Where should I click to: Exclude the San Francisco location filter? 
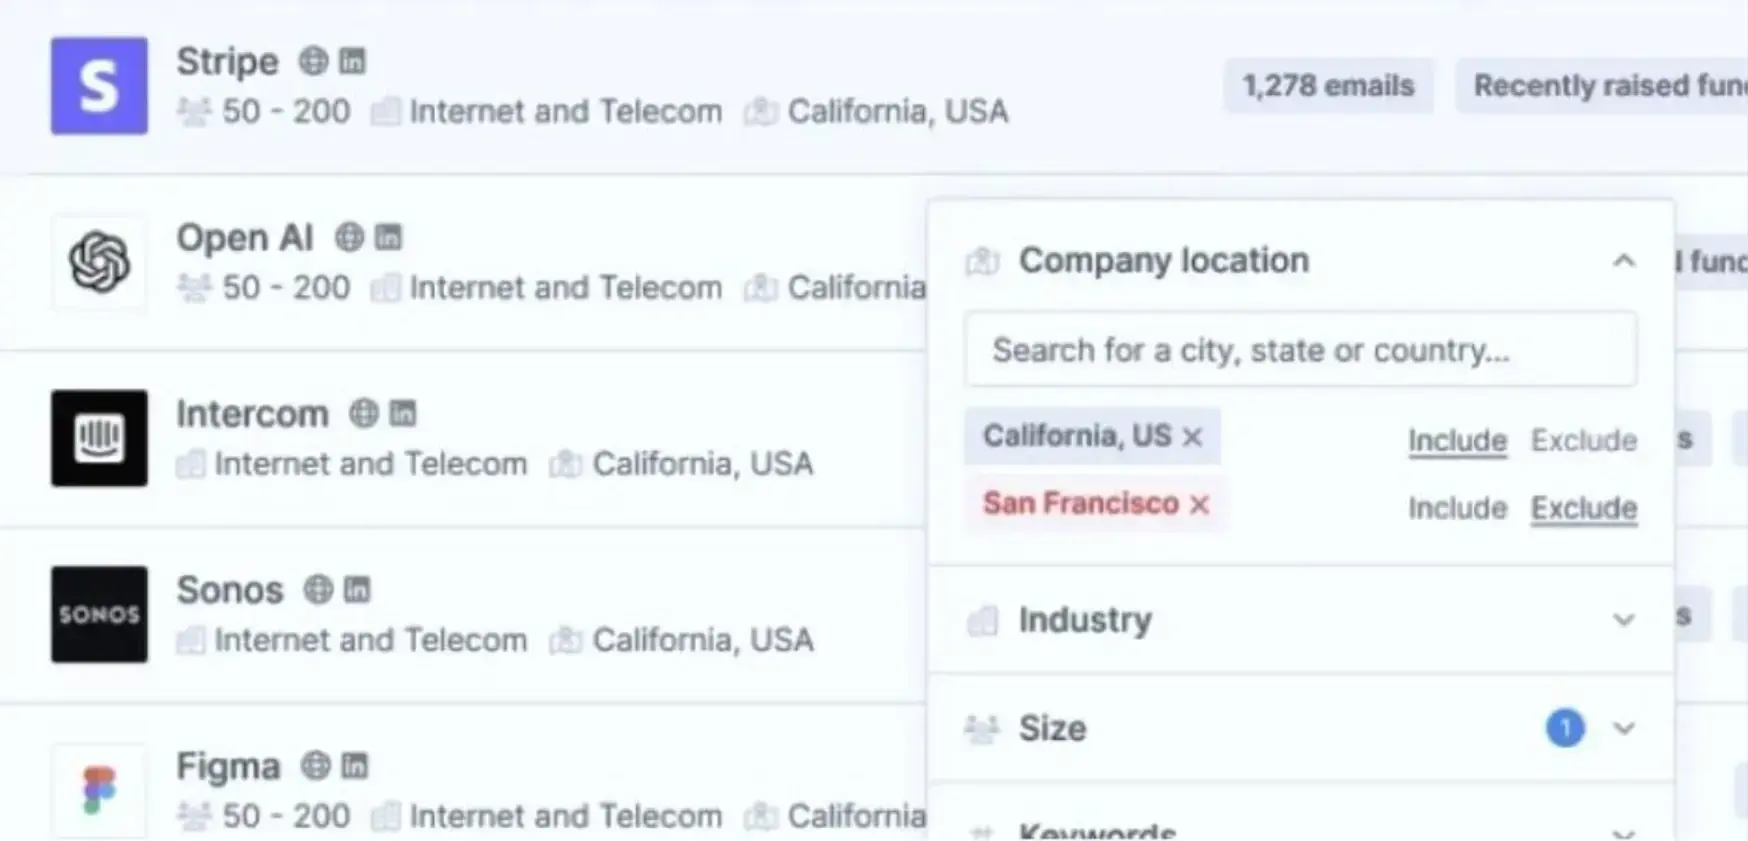click(x=1583, y=508)
